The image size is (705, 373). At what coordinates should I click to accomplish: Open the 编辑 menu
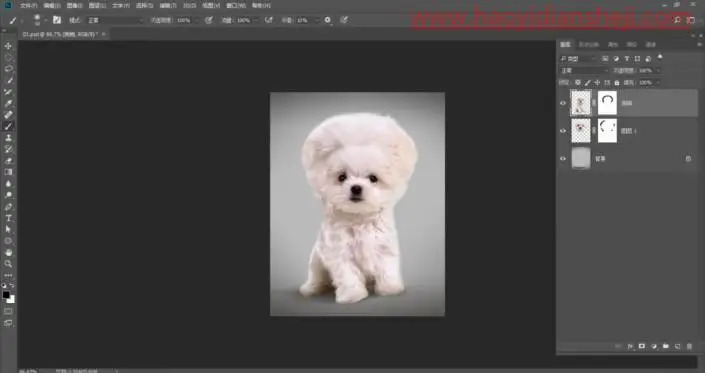pyautogui.click(x=52, y=6)
